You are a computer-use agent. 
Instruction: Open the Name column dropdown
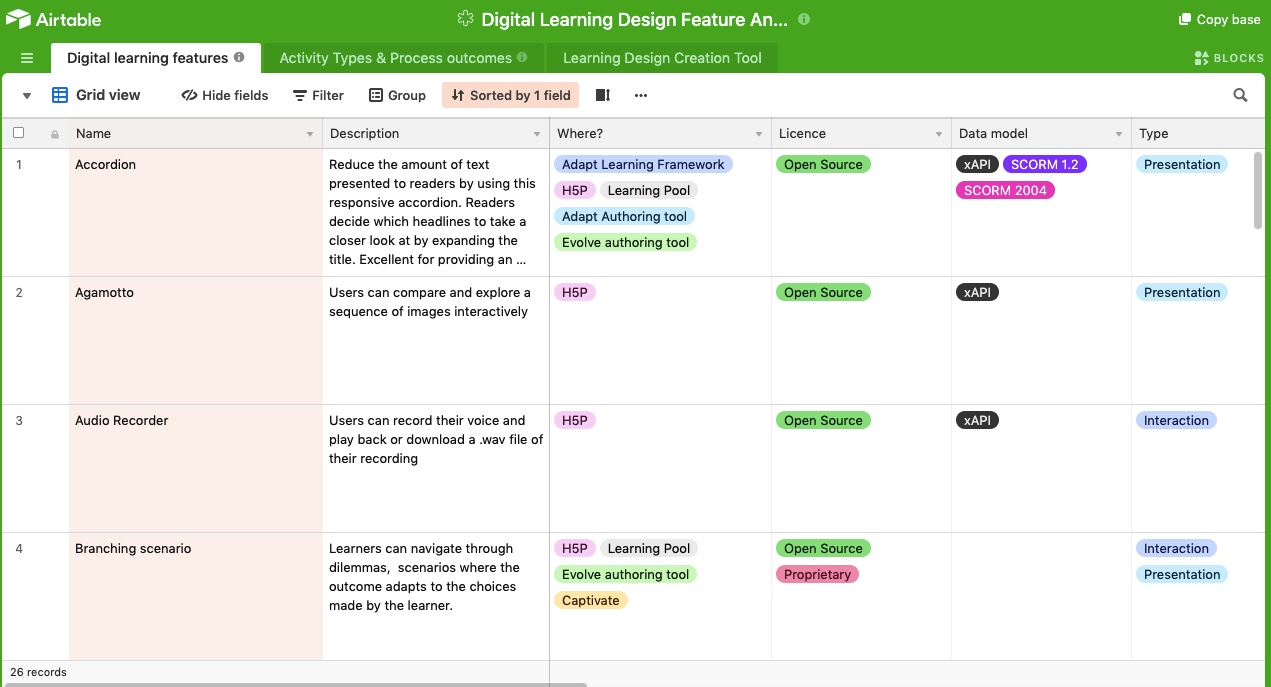pyautogui.click(x=308, y=133)
